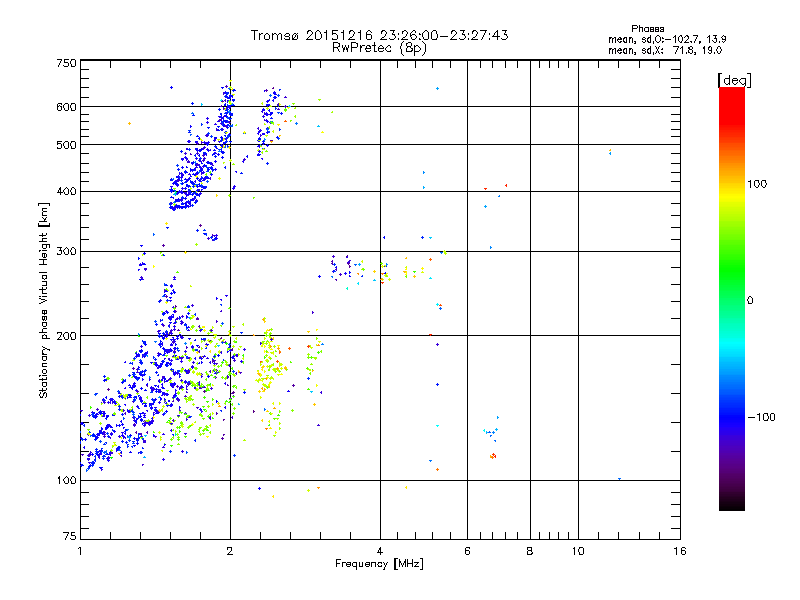Viewport: 800px width, 600px height.
Task: Click the colorbar label '0'
Action: (749, 301)
